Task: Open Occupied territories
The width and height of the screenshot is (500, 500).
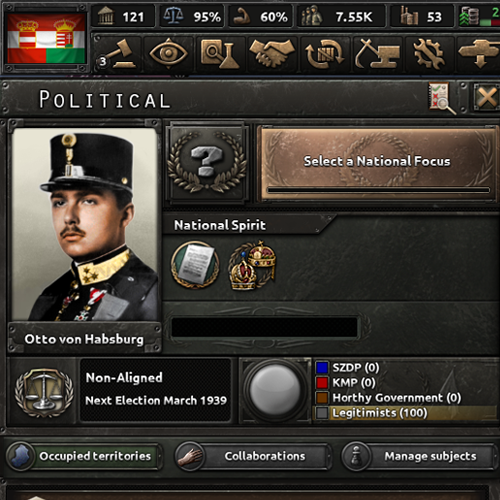Action: coord(83,456)
